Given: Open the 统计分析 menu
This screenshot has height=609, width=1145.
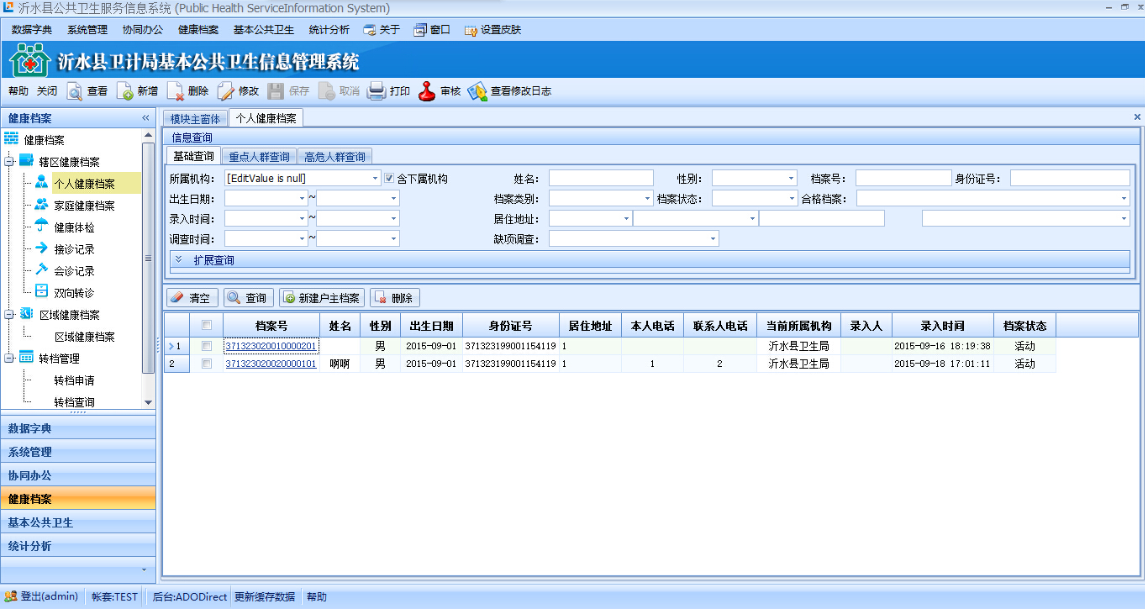Looking at the screenshot, I should (329, 30).
